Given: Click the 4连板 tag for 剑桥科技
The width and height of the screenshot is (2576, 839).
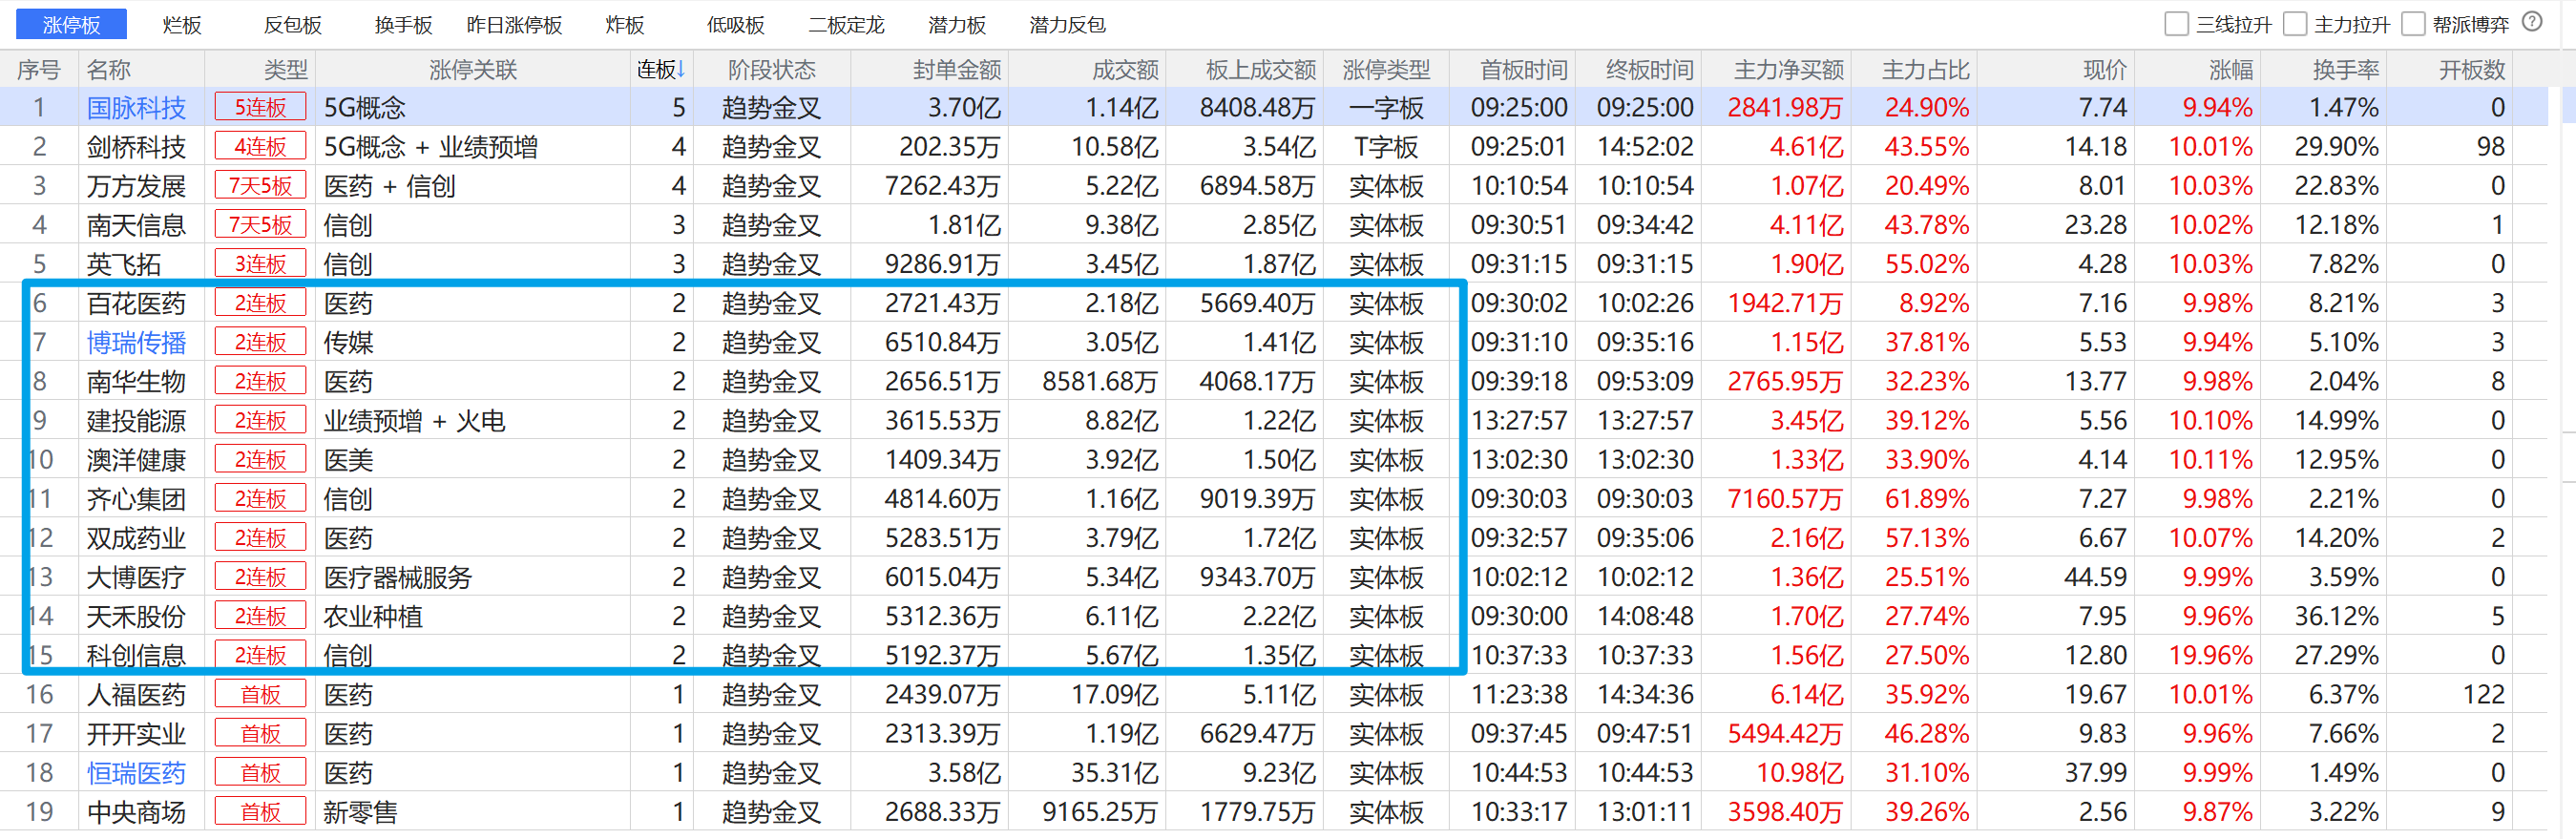Looking at the screenshot, I should pyautogui.click(x=260, y=147).
